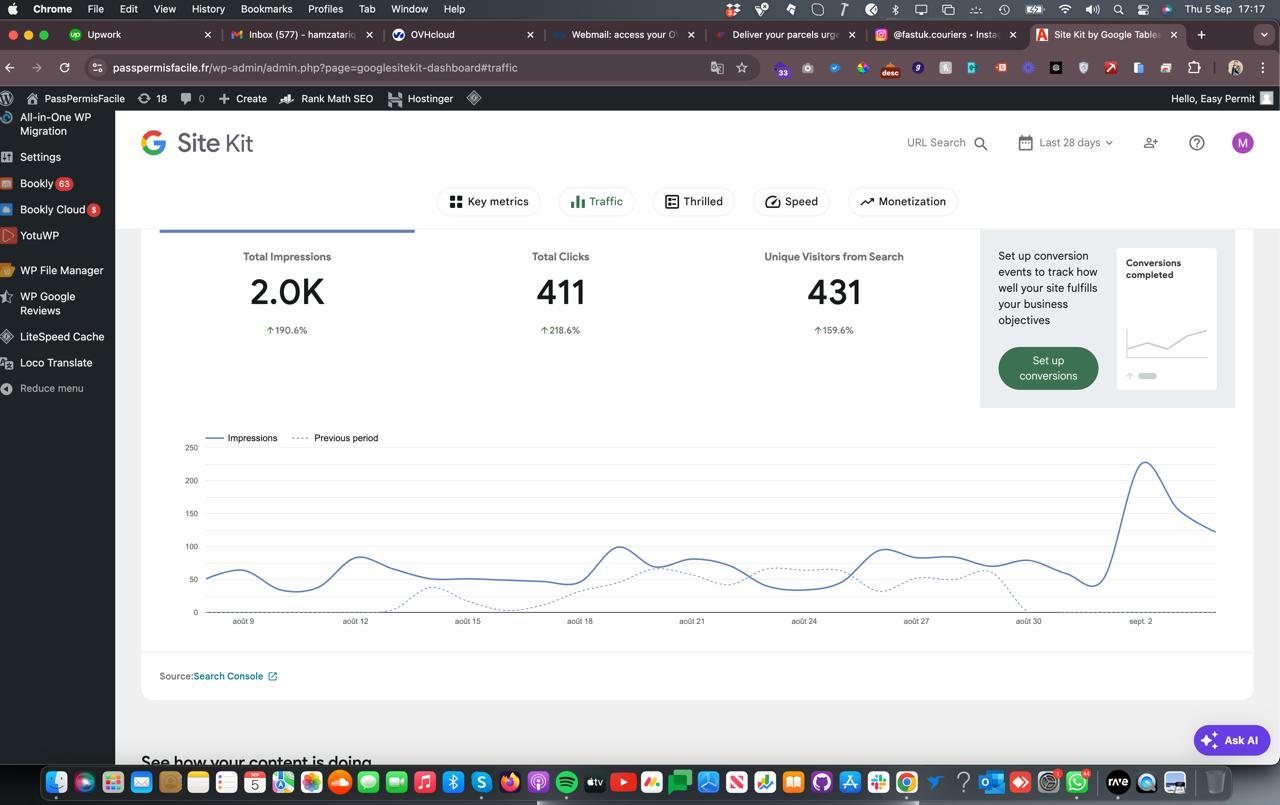Click the LiteSpeed diamond icon in admin bar
Image resolution: width=1280 pixels, height=805 pixels.
click(474, 98)
